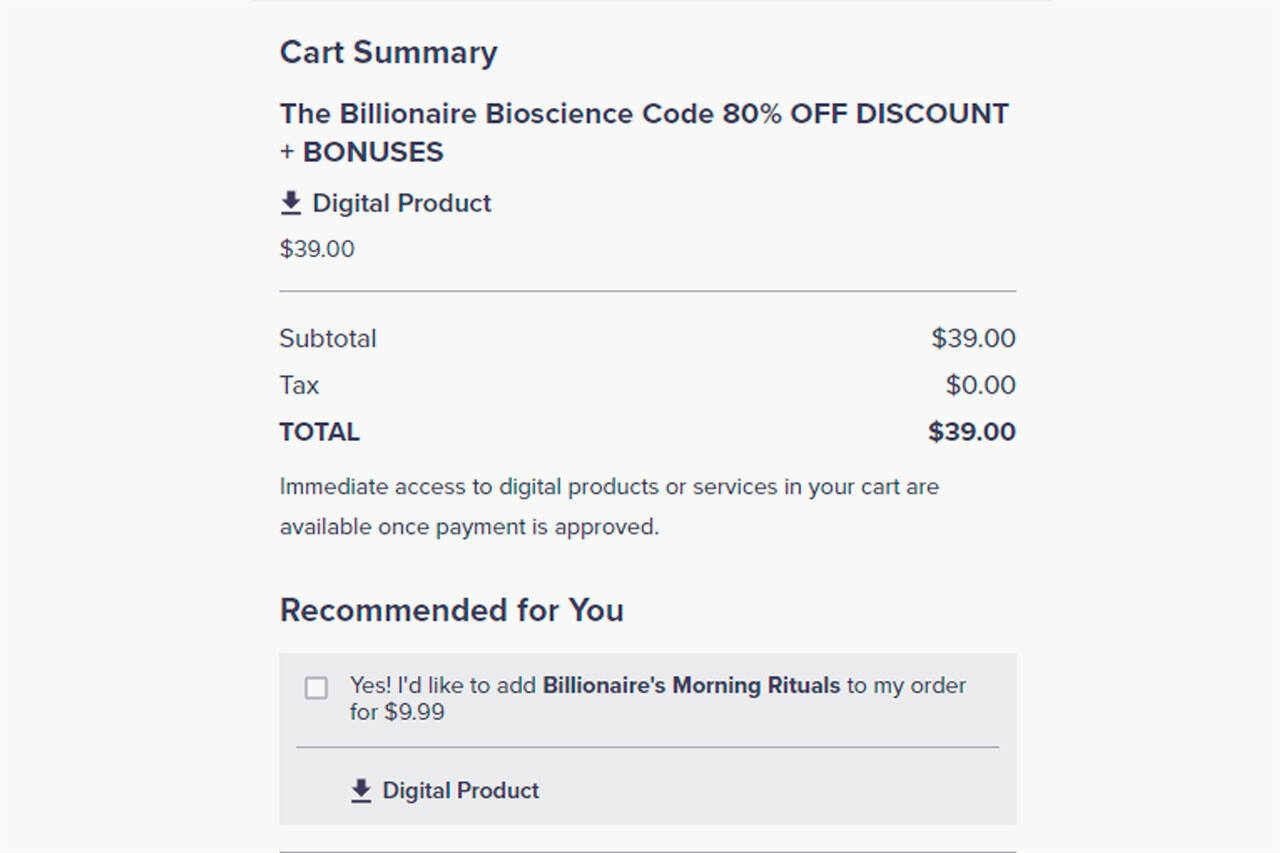The image size is (1280, 853).
Task: Click the $39.00 price under Digital Product
Action: 317,249
